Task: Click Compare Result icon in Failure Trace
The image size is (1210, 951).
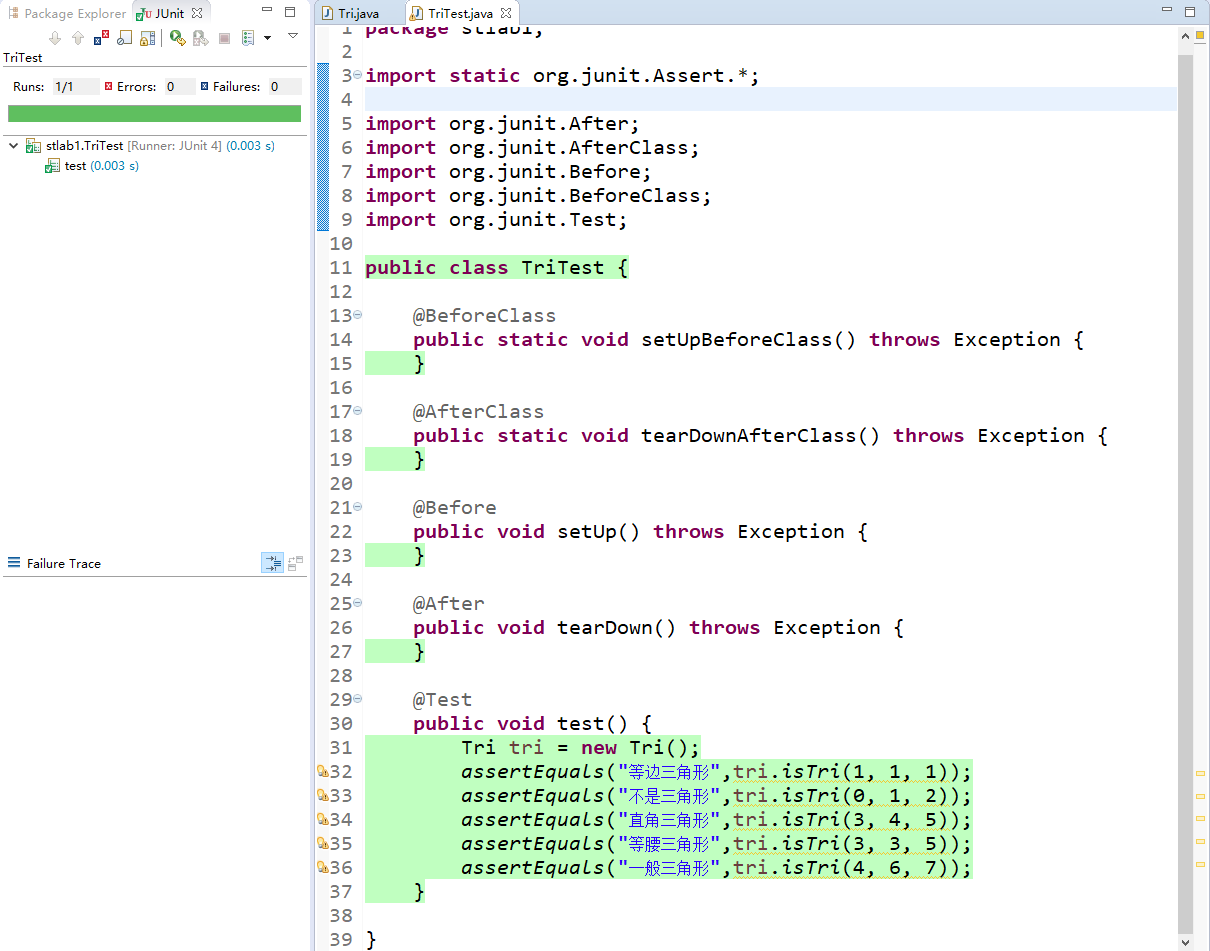Action: click(295, 563)
